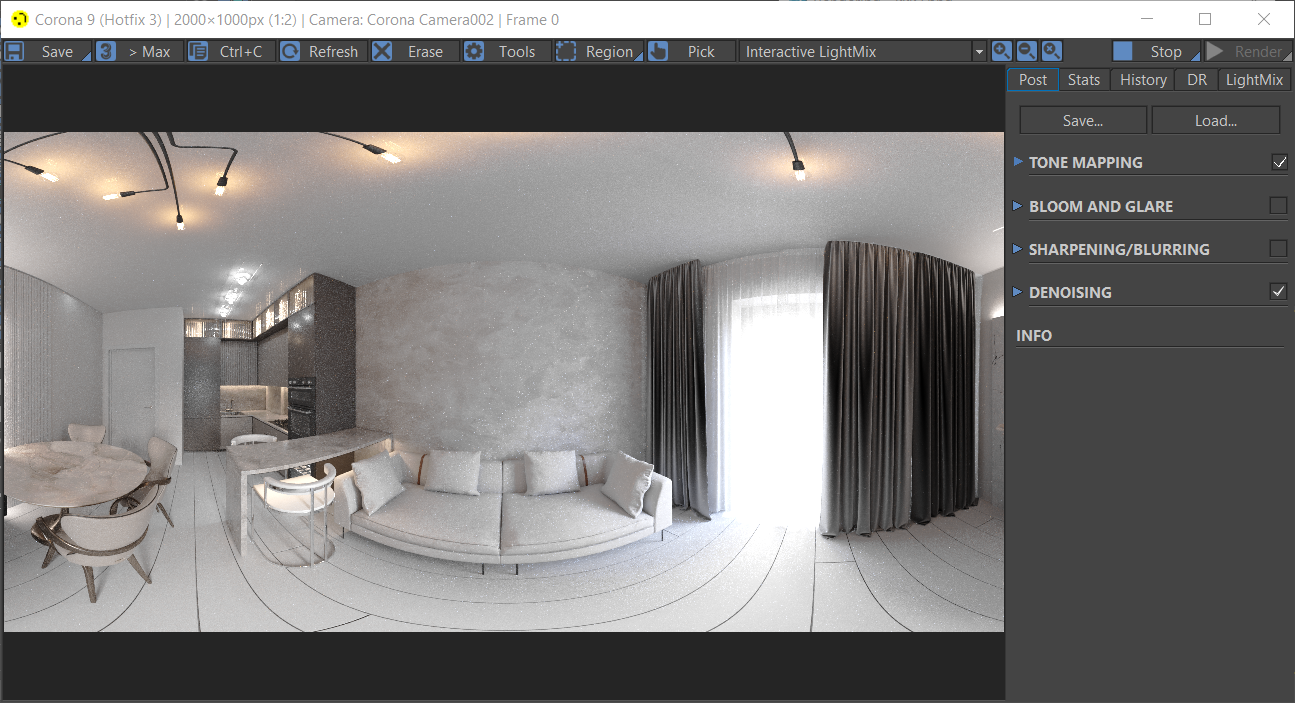Click the zoom to fit magnifier icon
Image resolution: width=1295 pixels, height=703 pixels.
pos(1051,51)
